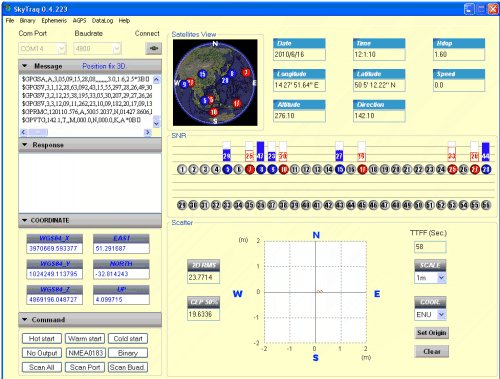Viewport: 500px width, 379px height.
Task: Select blue satellite 15 in SNR row
Action: point(340,169)
